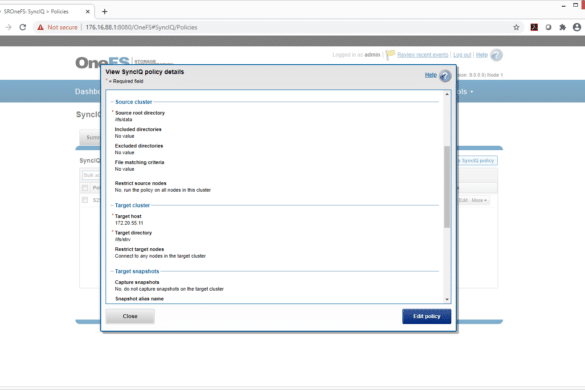
Task: Open the Help link in the dialog header
Action: 431,75
